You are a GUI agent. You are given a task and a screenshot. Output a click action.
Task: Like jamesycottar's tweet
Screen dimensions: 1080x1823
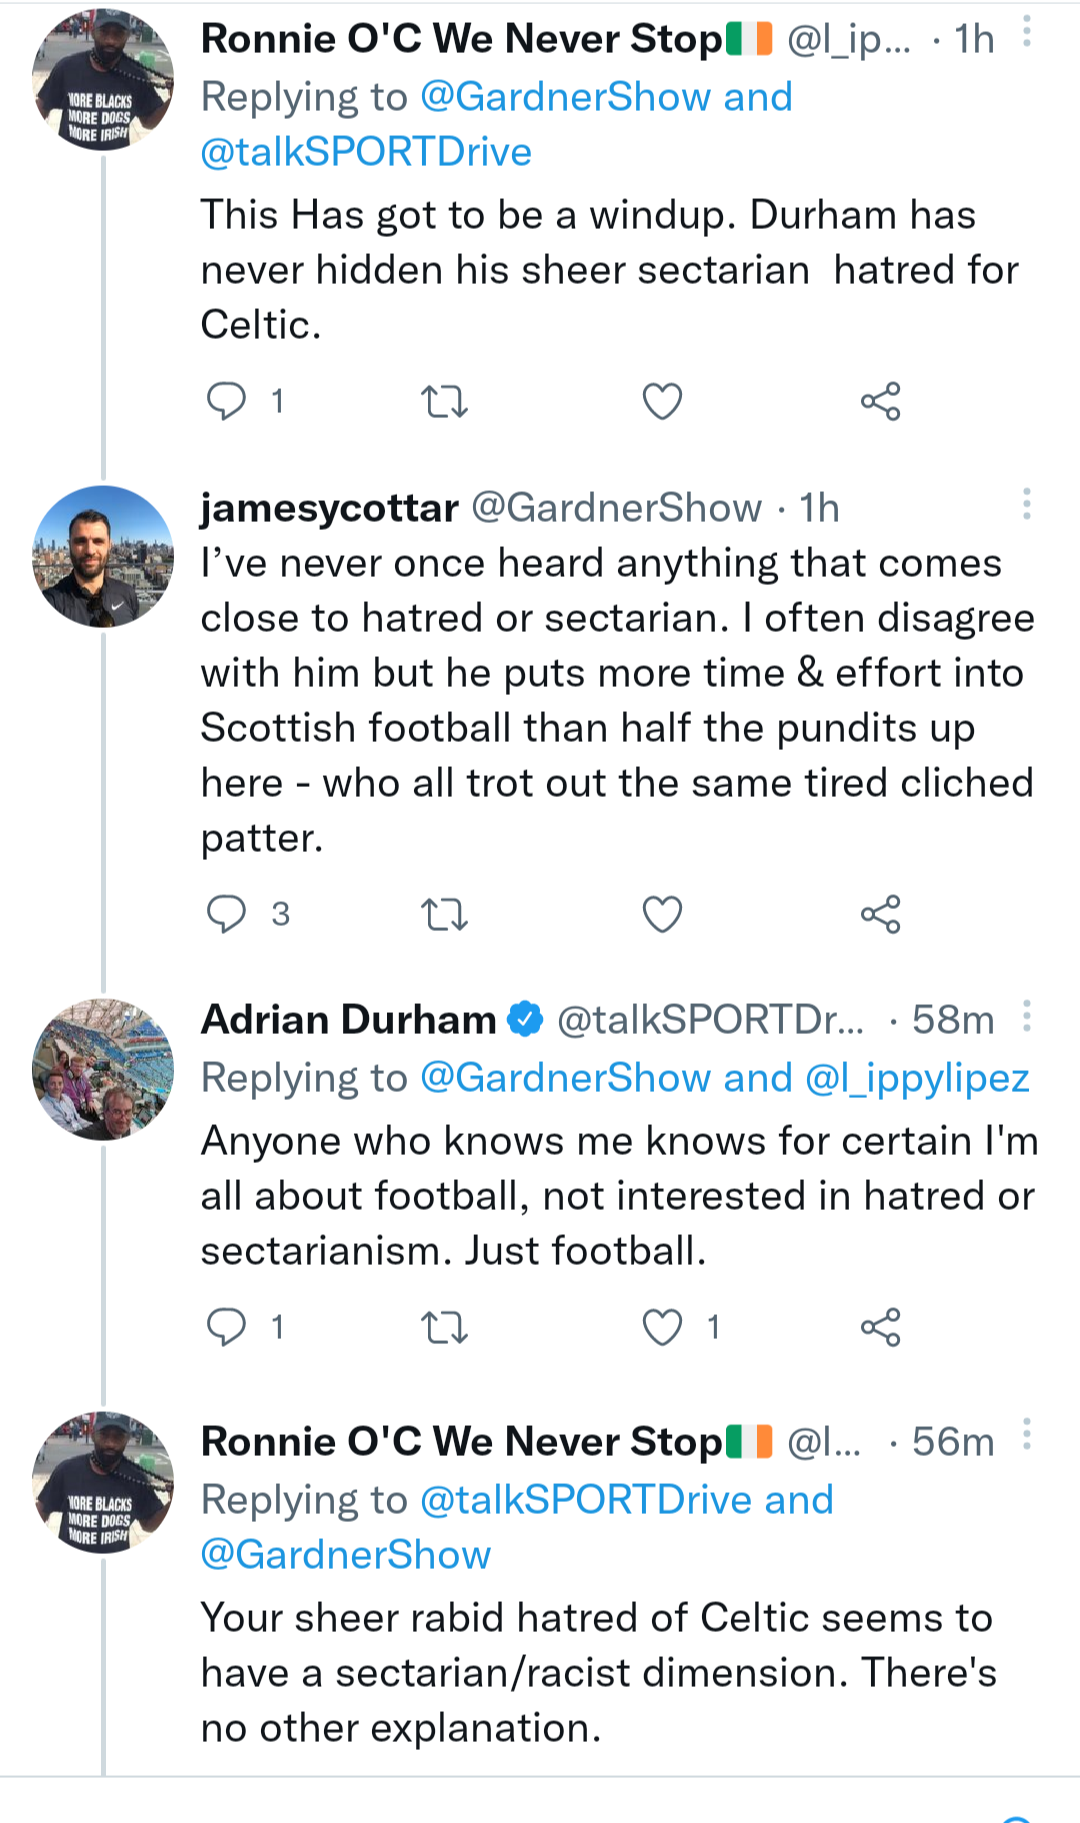(662, 914)
